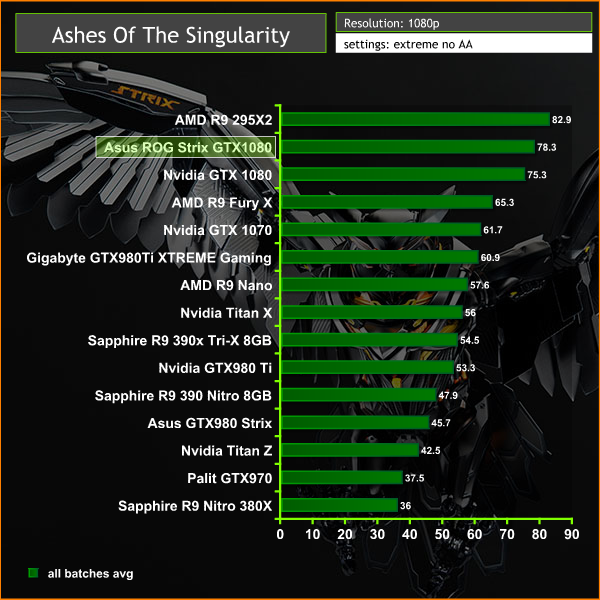600x600 pixels.
Task: Click the 37.5 bar value
Action: (x=414, y=478)
